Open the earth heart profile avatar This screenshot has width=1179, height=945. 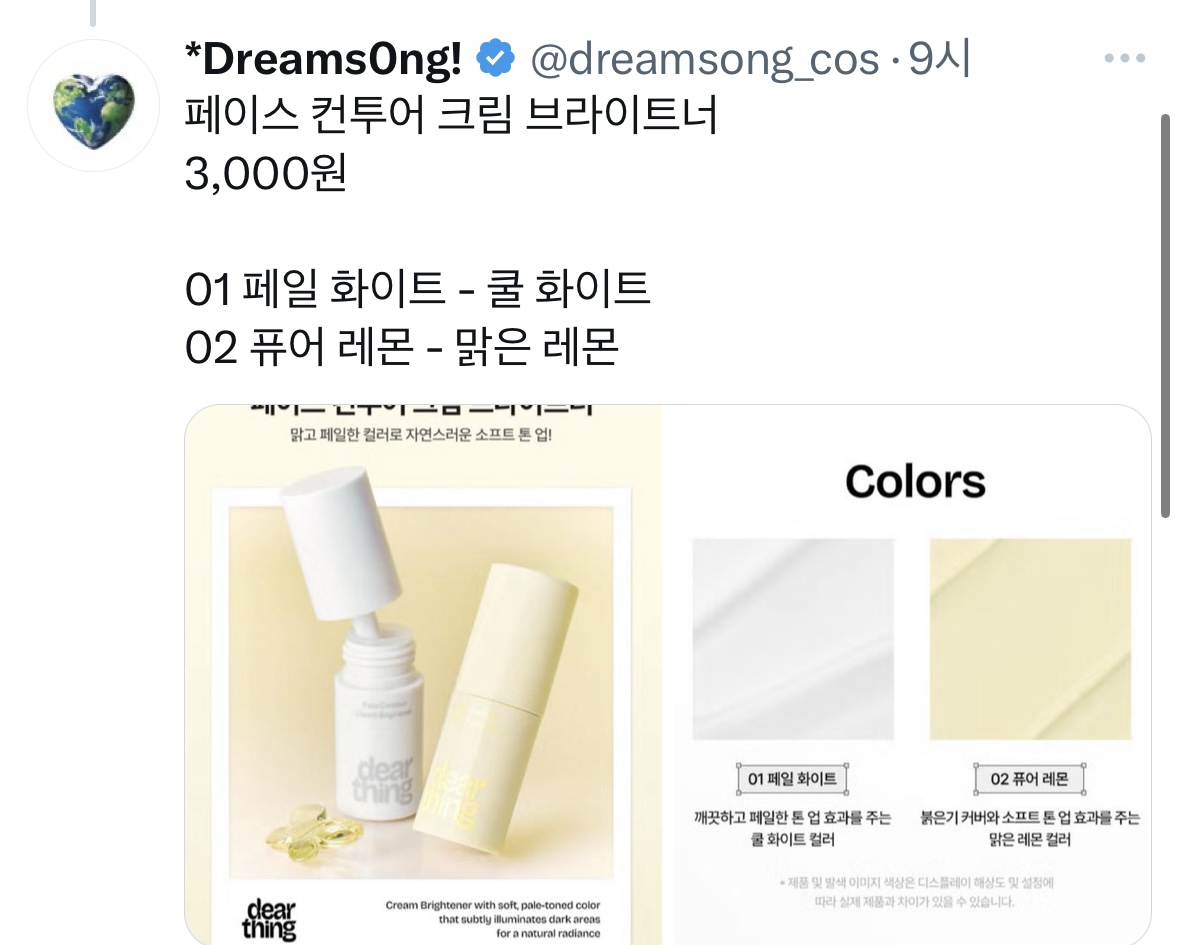(x=93, y=105)
